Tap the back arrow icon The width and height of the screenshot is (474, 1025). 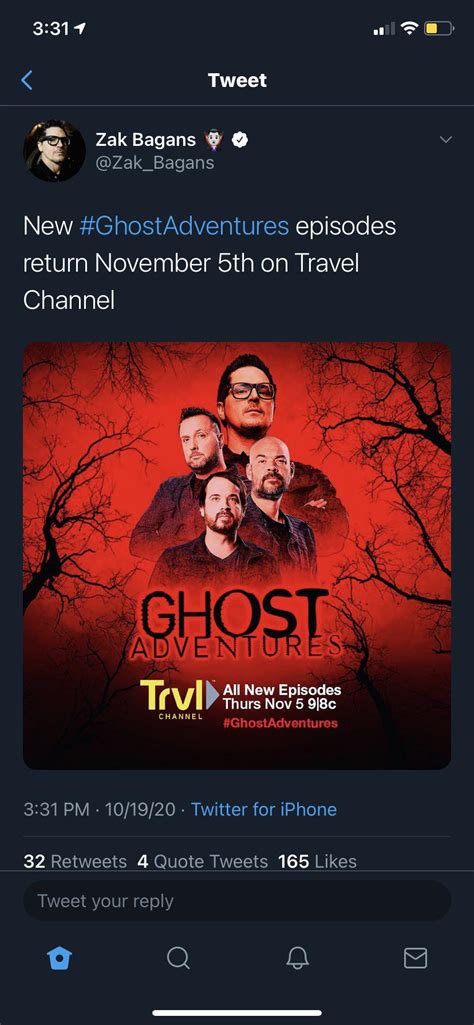[x=27, y=80]
